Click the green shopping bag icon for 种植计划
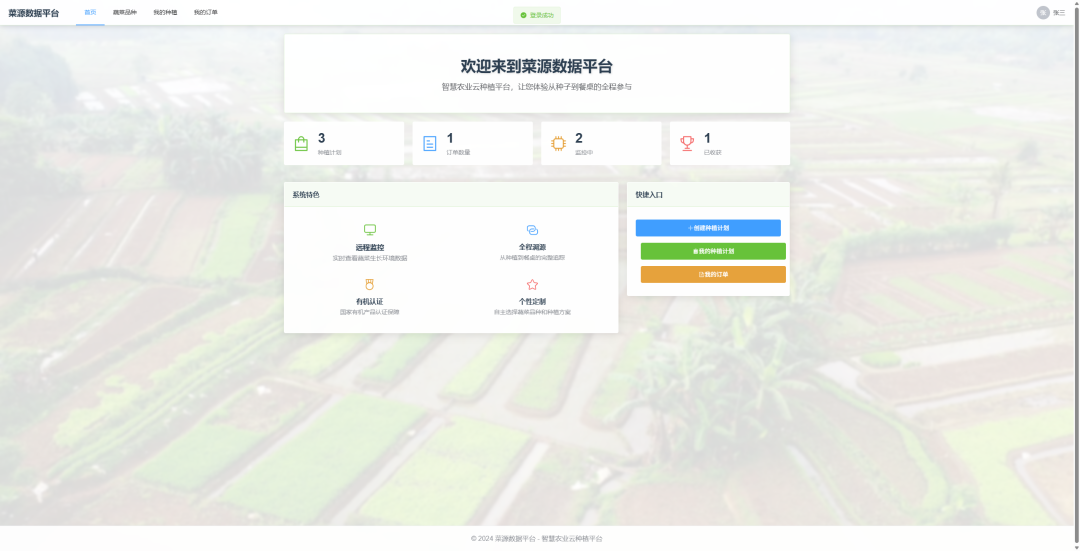The width and height of the screenshot is (1080, 551). (301, 143)
